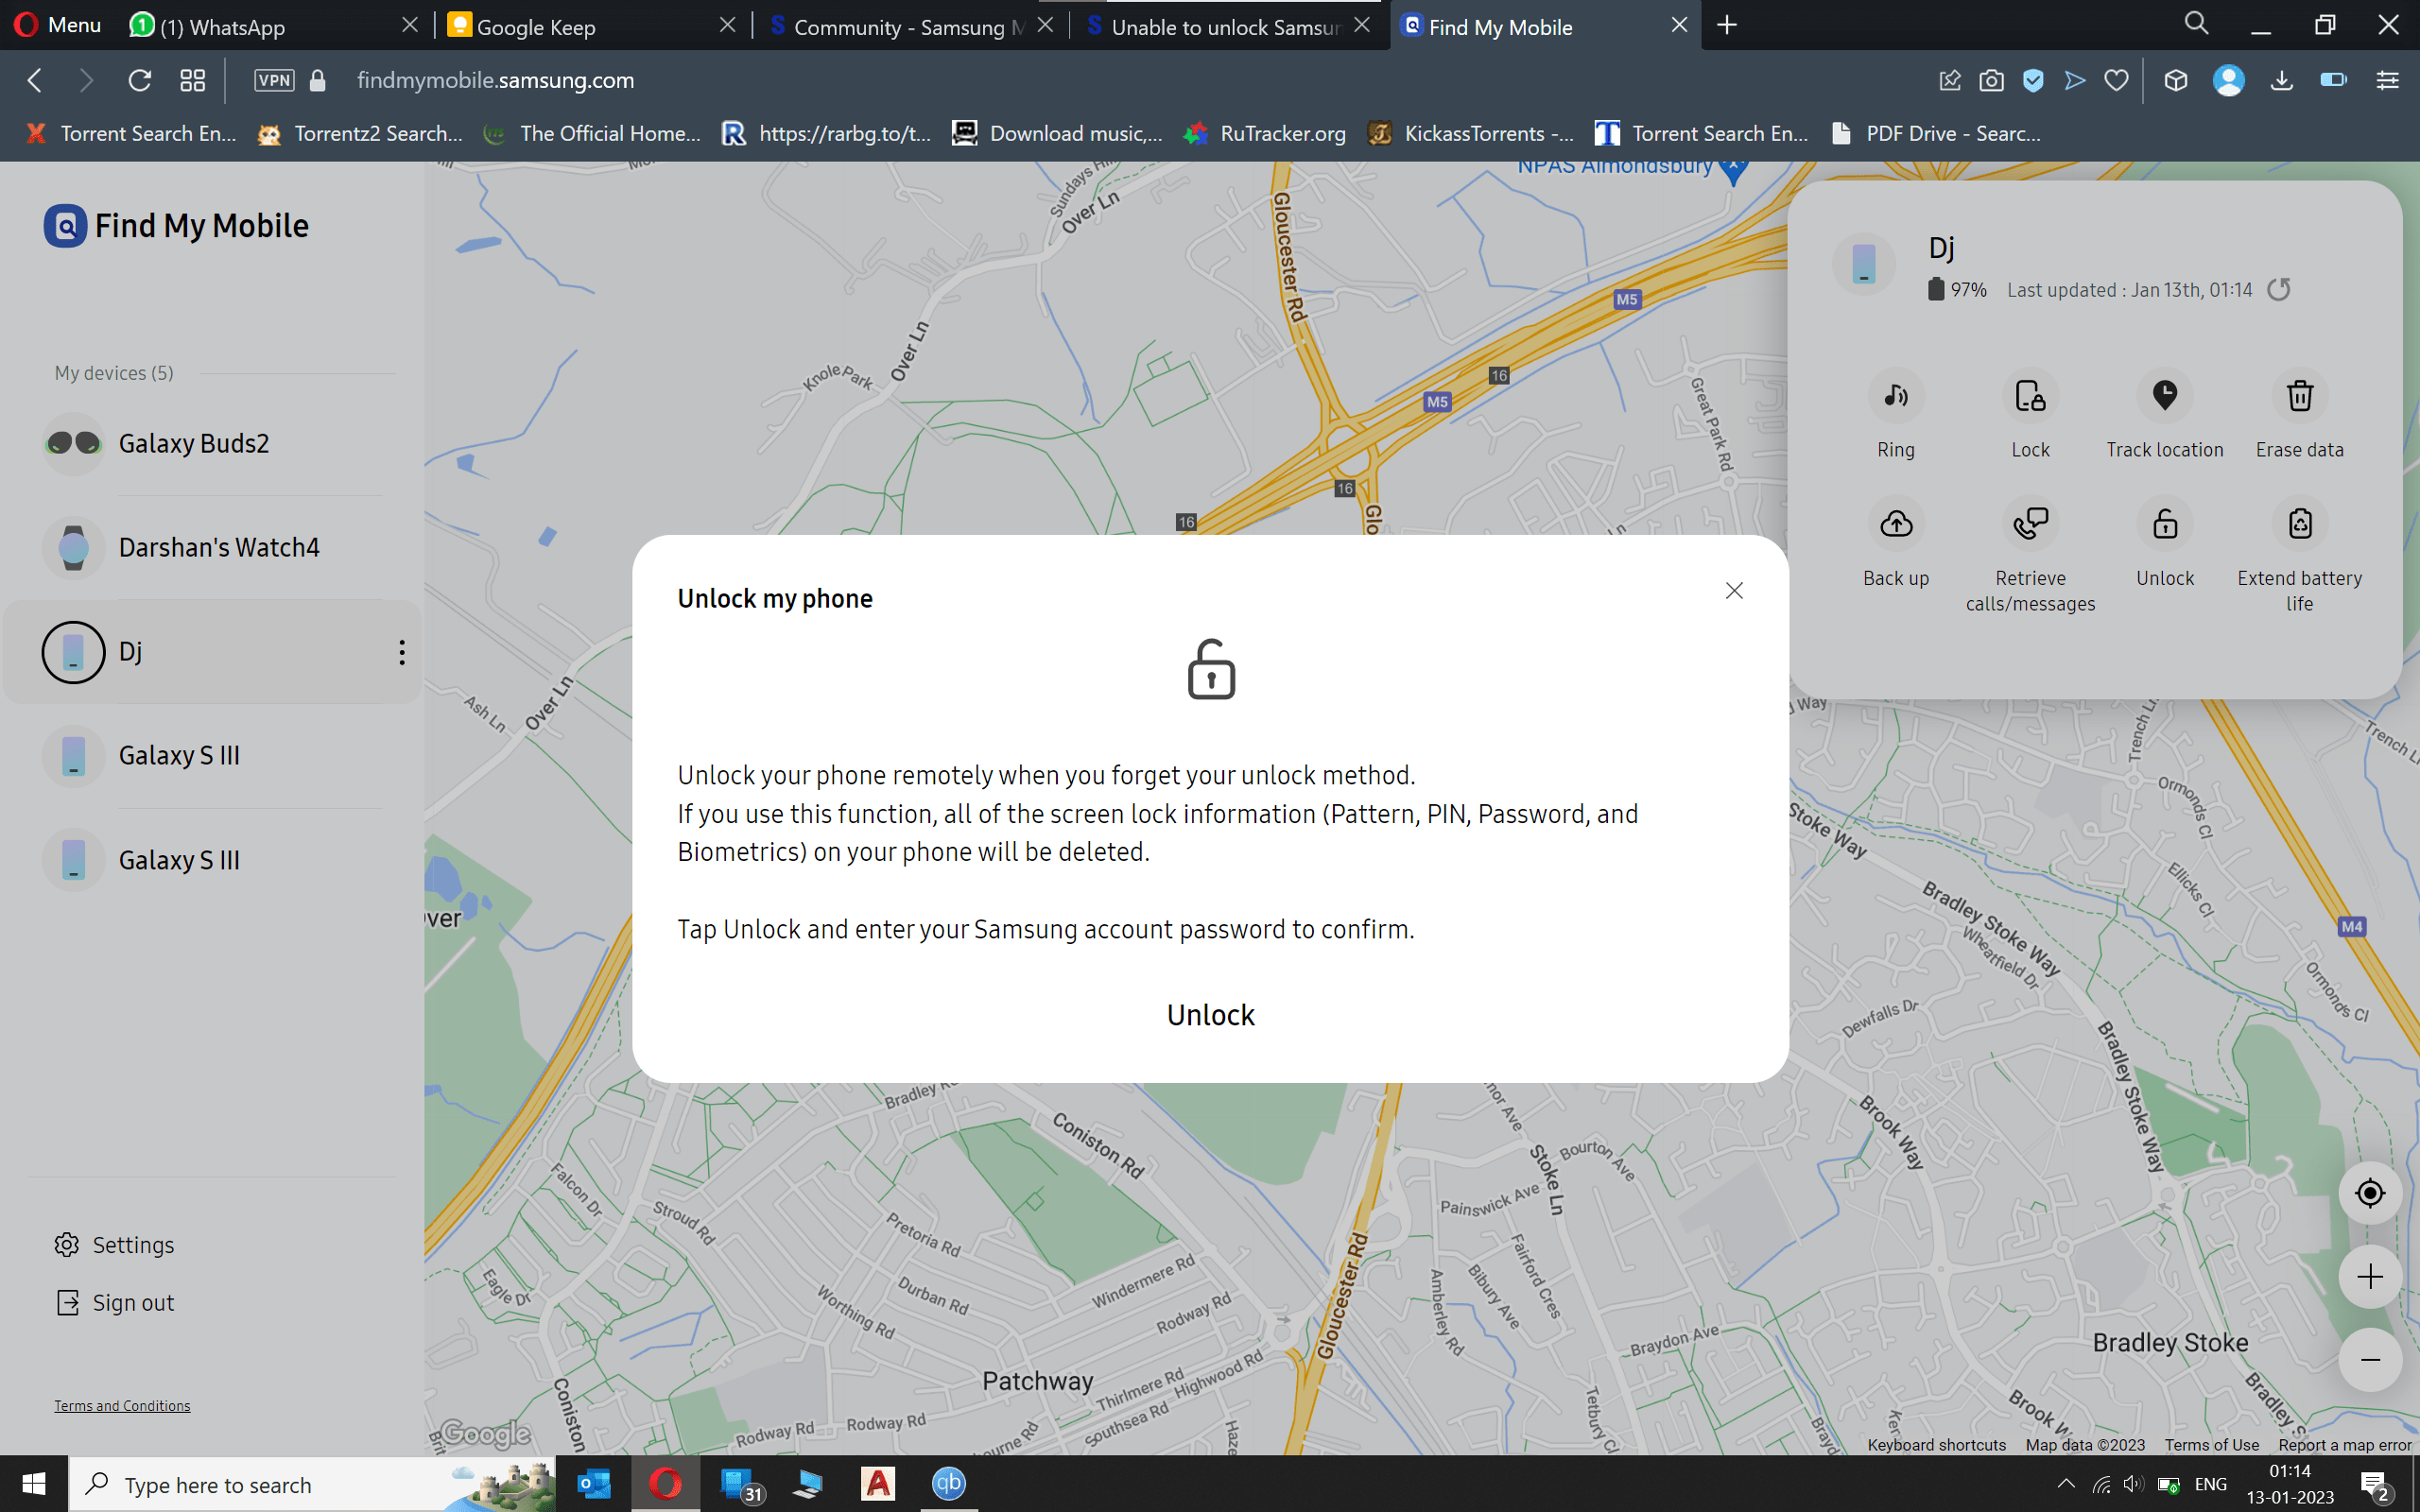Click the Ring device icon
The width and height of the screenshot is (2420, 1512).
pos(1895,397)
